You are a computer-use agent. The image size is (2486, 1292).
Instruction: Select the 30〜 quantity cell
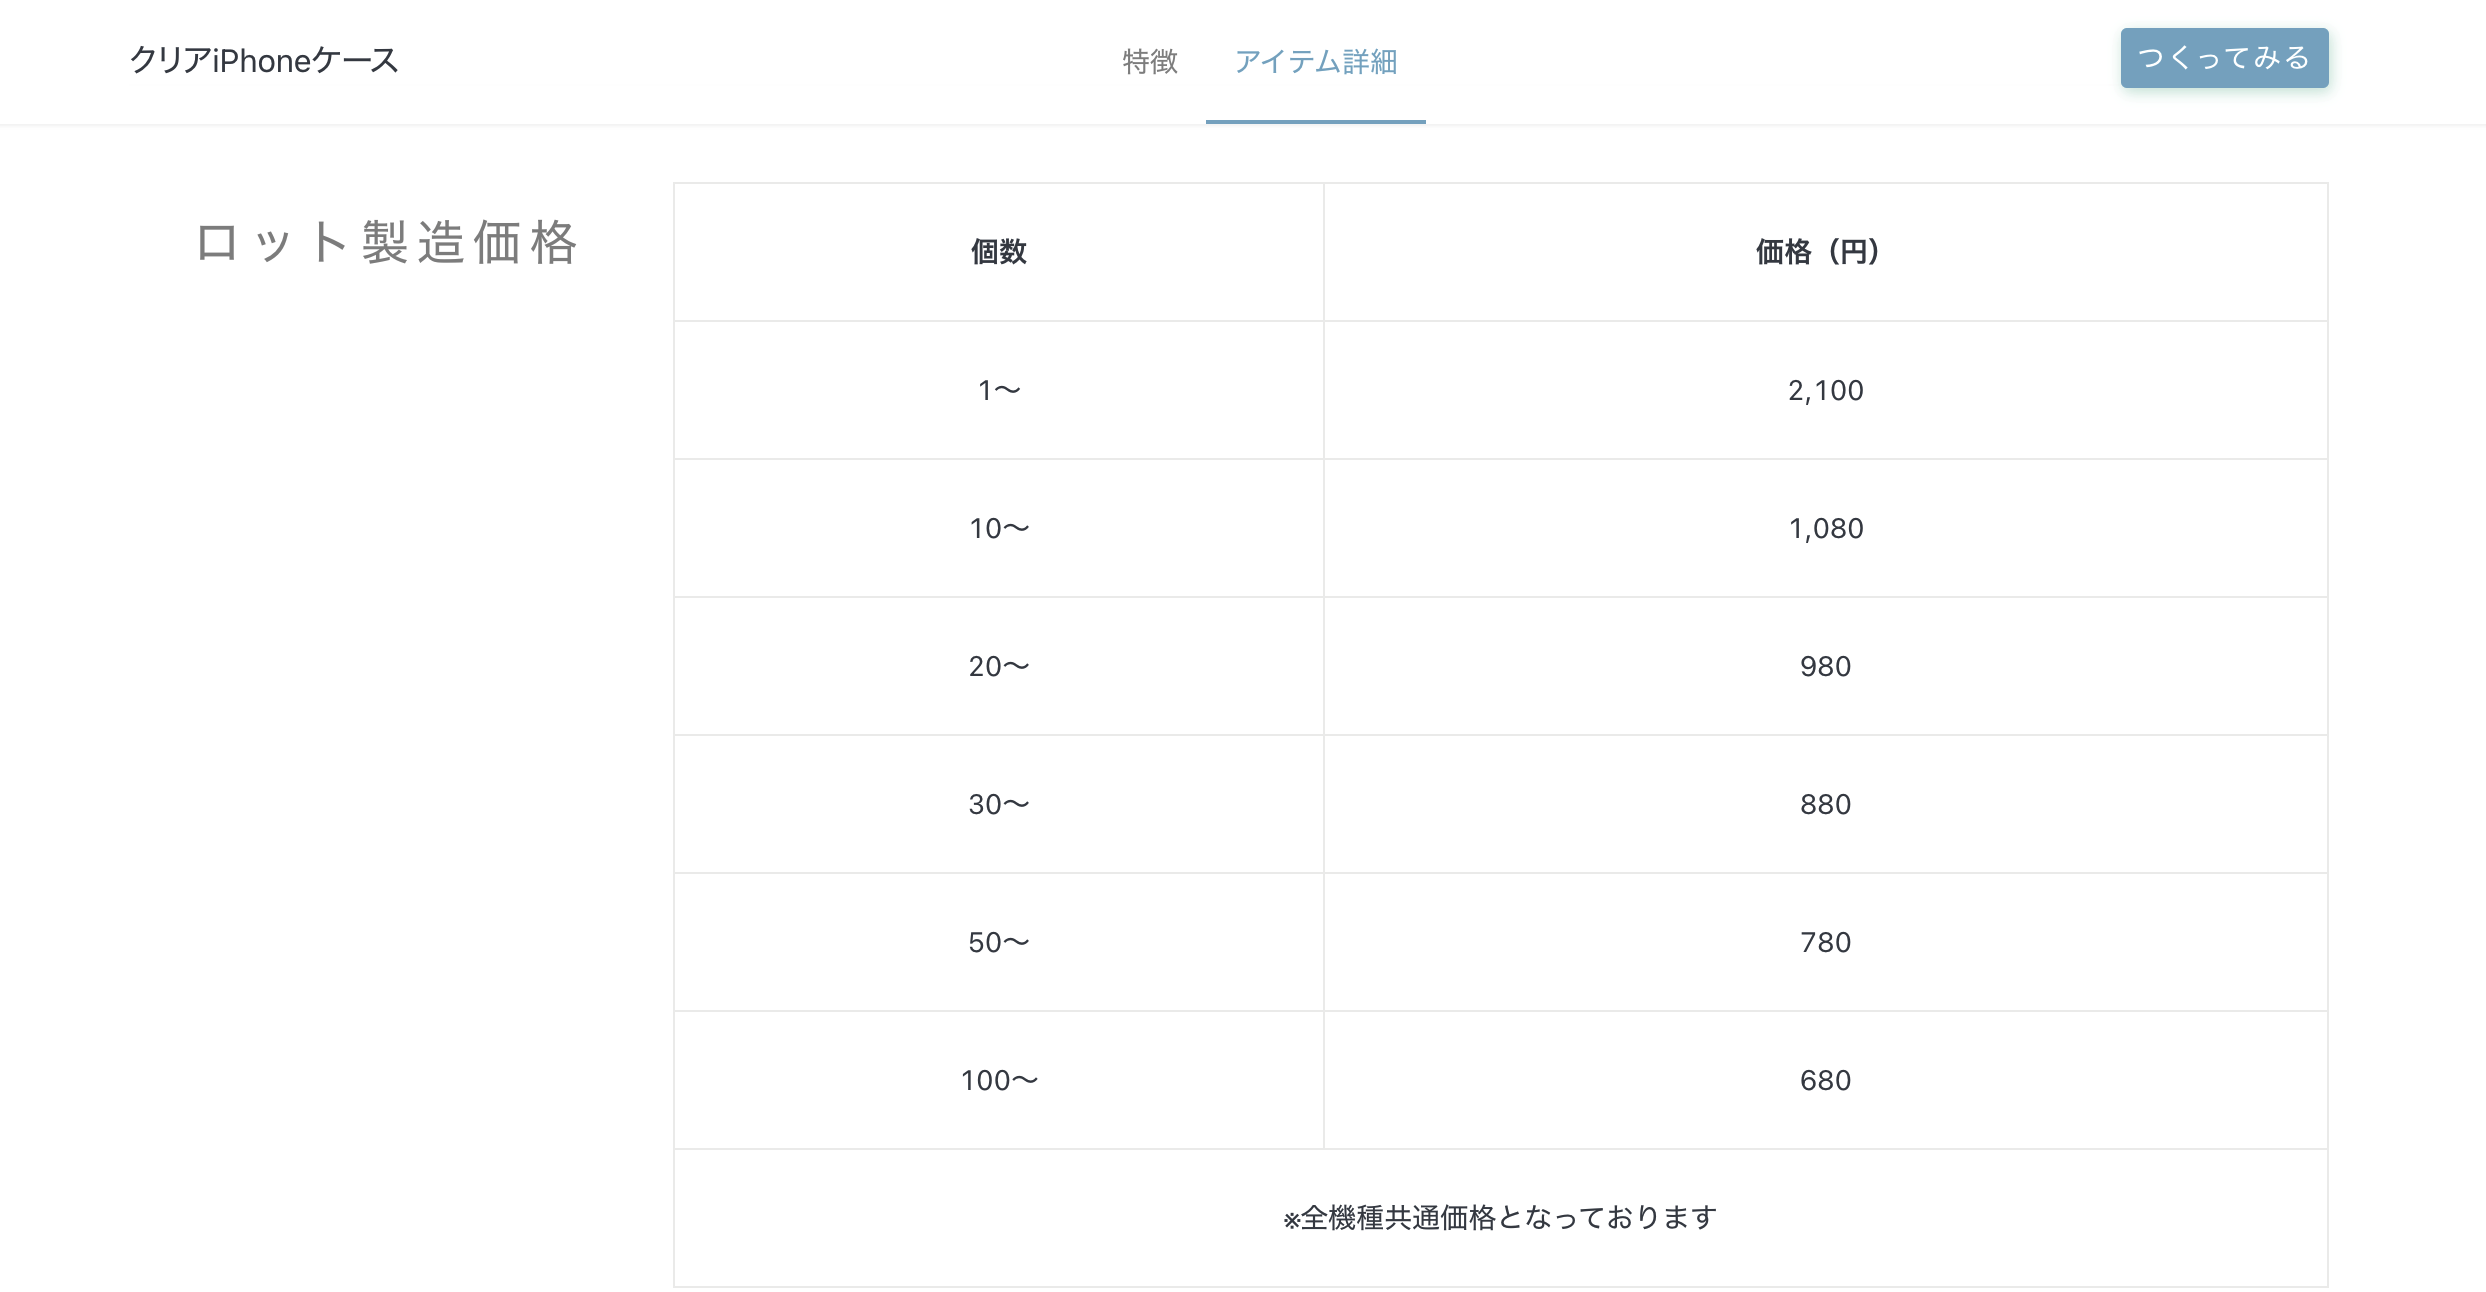[x=999, y=804]
